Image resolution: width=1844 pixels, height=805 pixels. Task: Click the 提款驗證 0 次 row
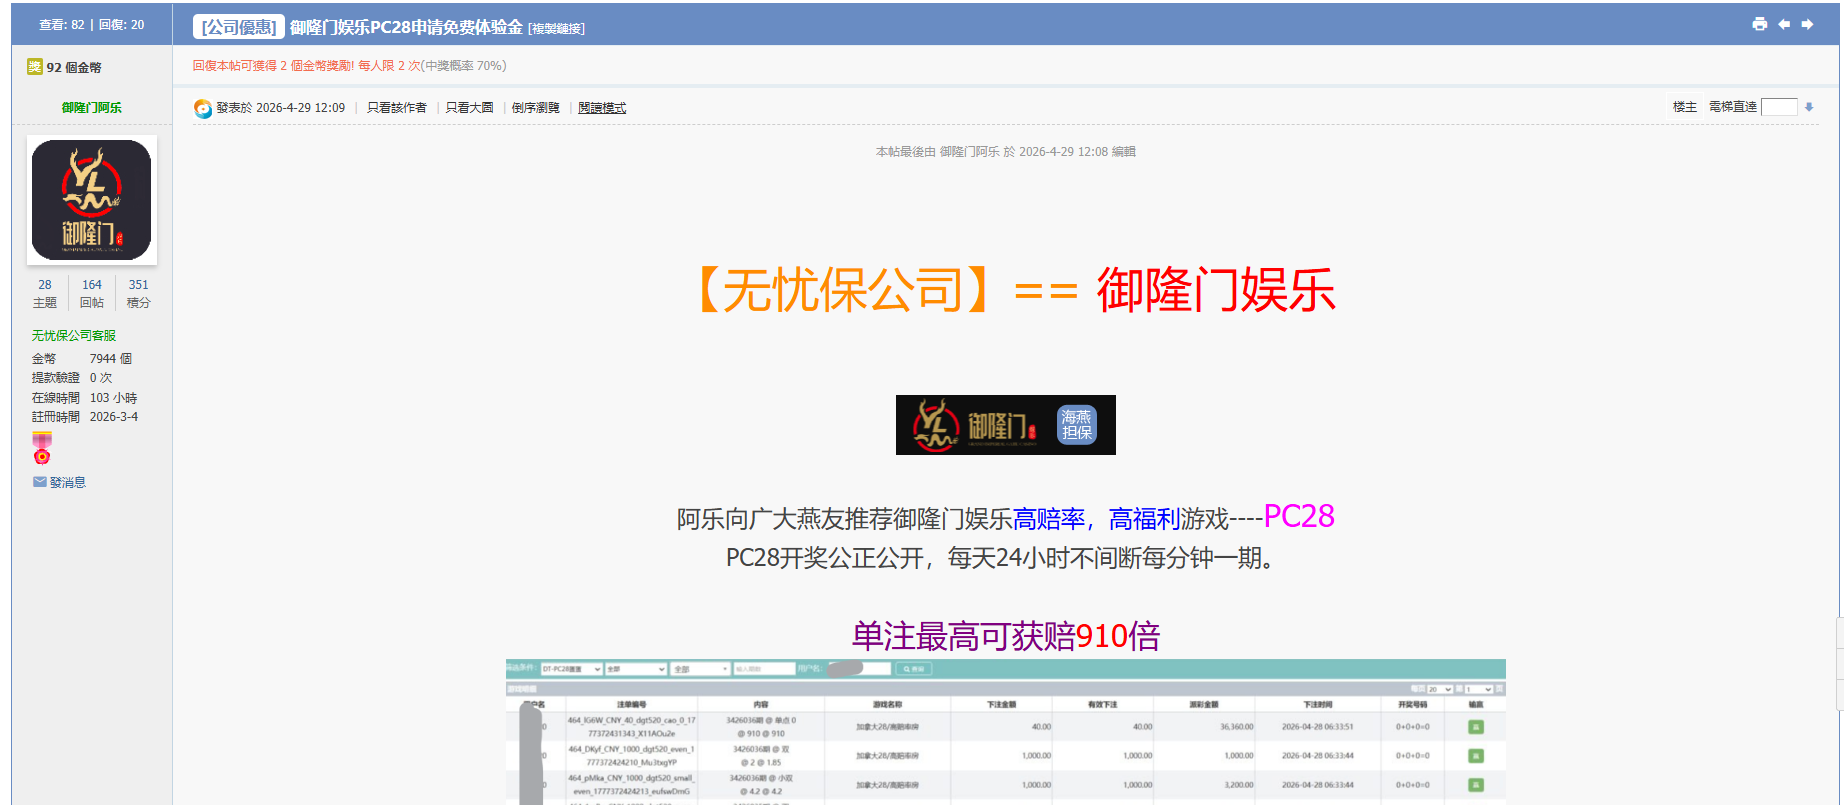(x=72, y=378)
